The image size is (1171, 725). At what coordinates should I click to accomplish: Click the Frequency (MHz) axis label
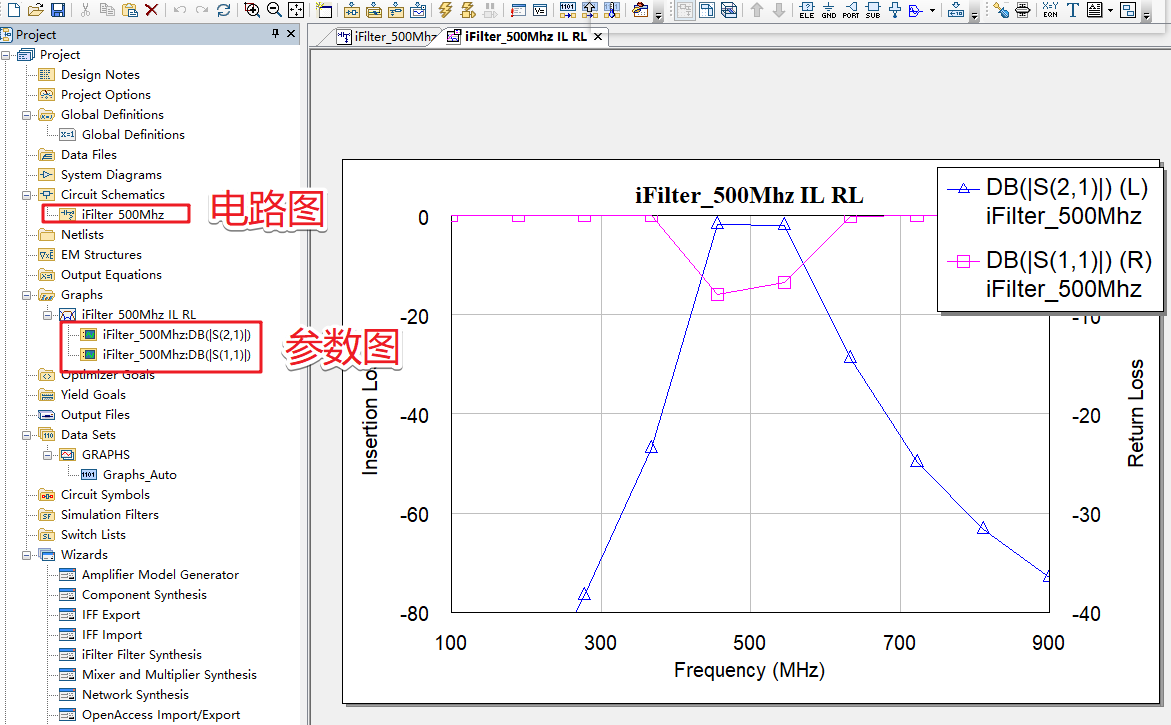click(x=749, y=670)
